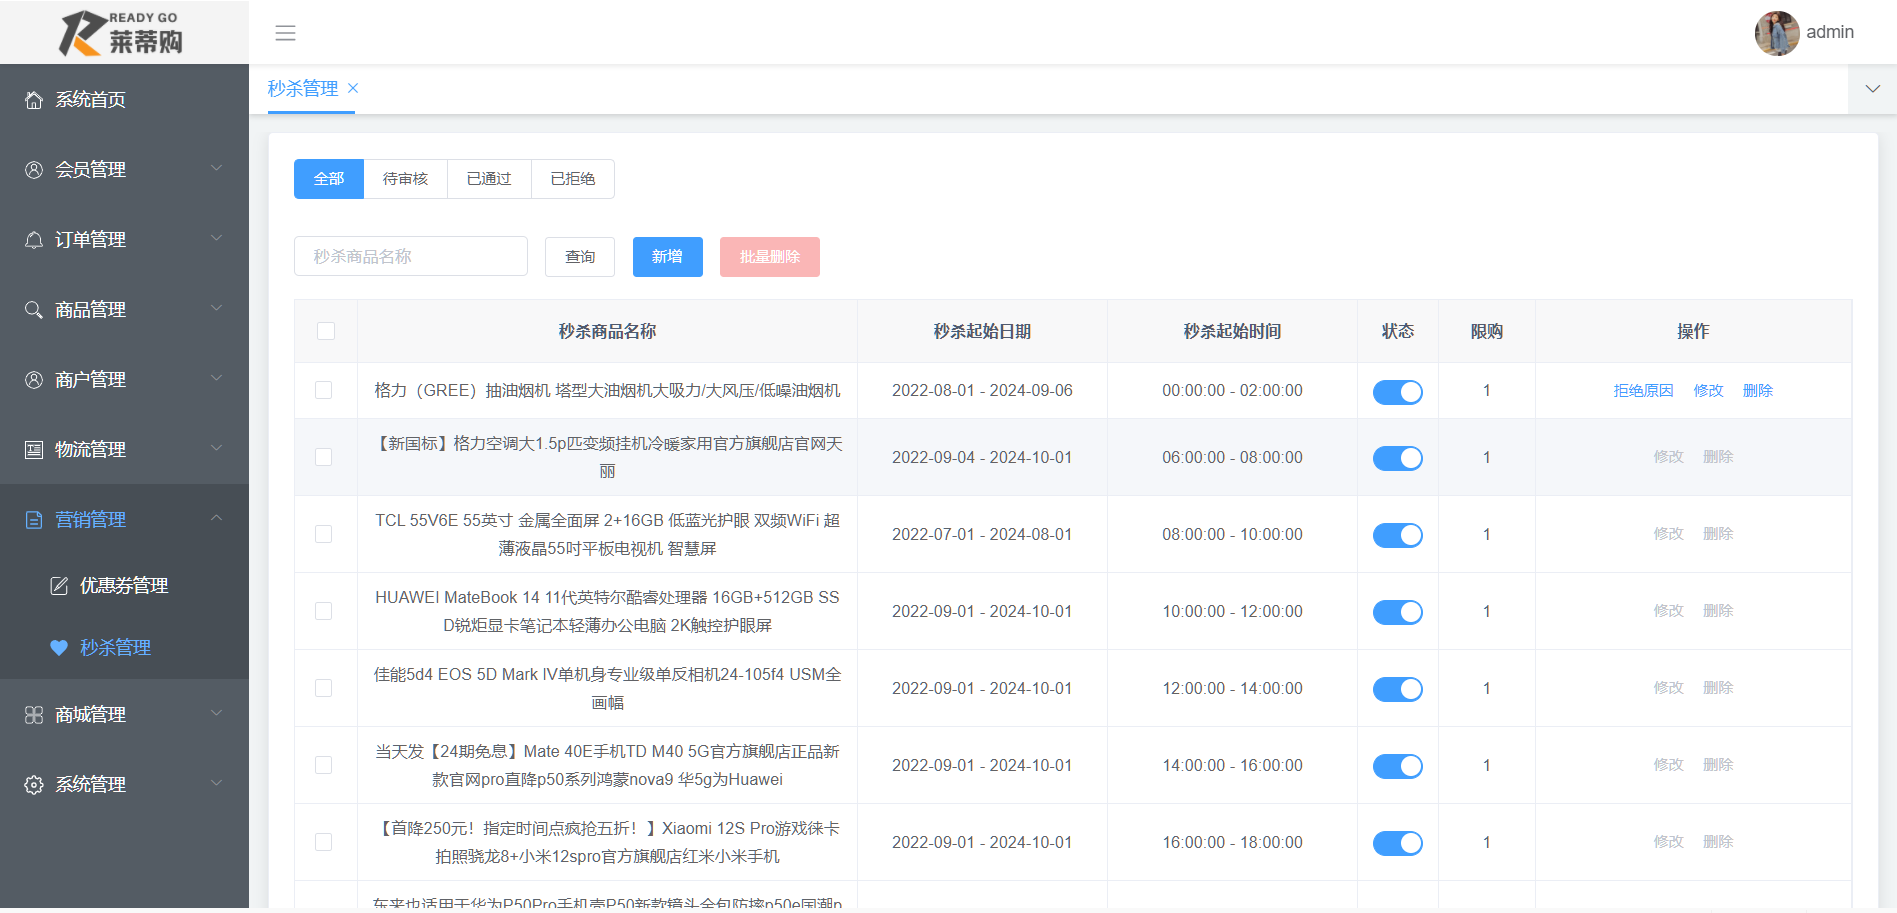Toggle status switch for 格力空调 row
1897x913 pixels.
pyautogui.click(x=1397, y=458)
